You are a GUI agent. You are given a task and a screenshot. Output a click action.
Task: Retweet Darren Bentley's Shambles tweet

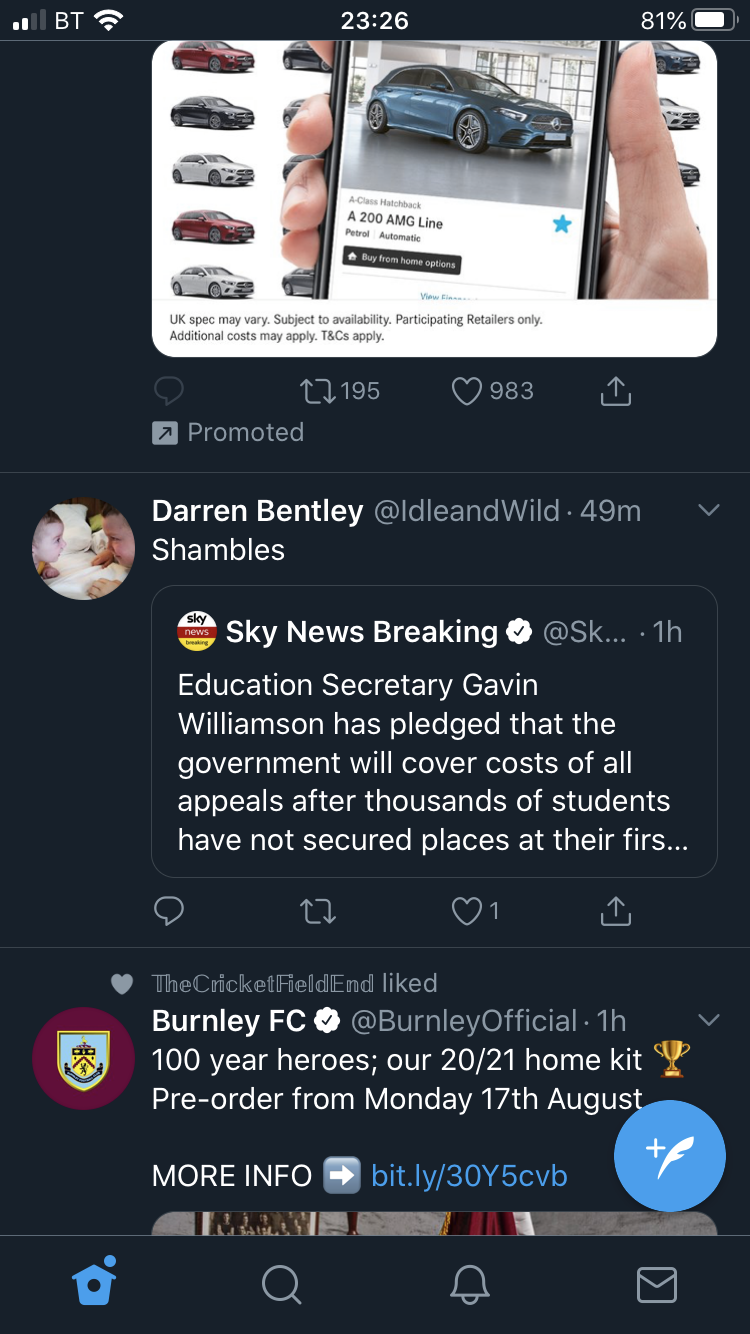318,910
